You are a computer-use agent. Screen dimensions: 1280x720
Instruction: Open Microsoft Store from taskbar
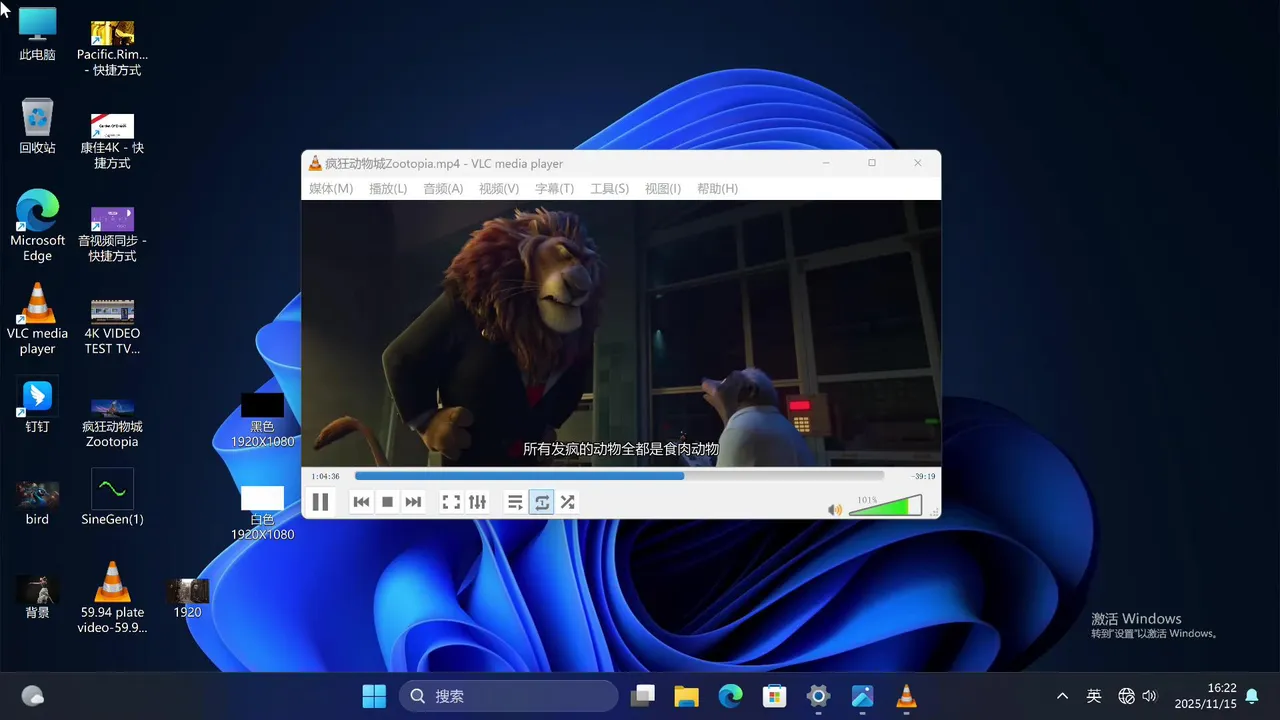(x=774, y=696)
